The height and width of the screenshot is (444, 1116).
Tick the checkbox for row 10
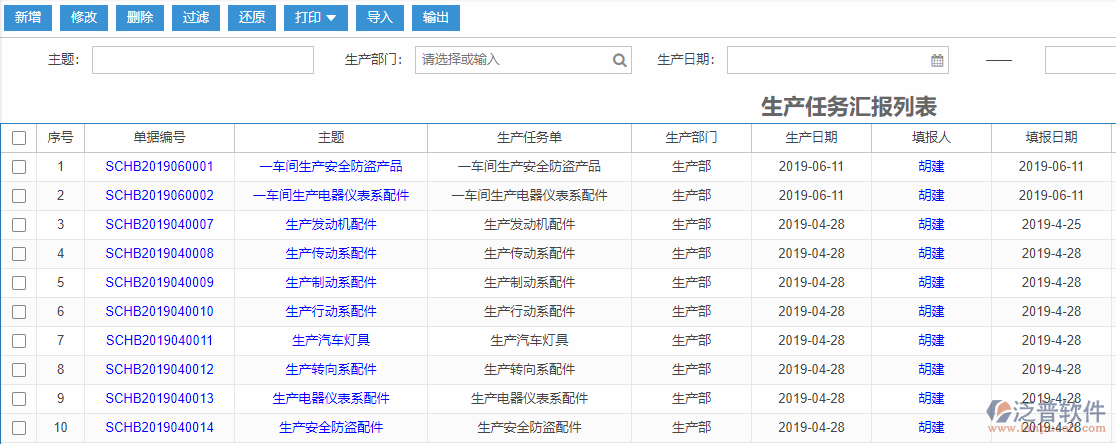pos(19,428)
